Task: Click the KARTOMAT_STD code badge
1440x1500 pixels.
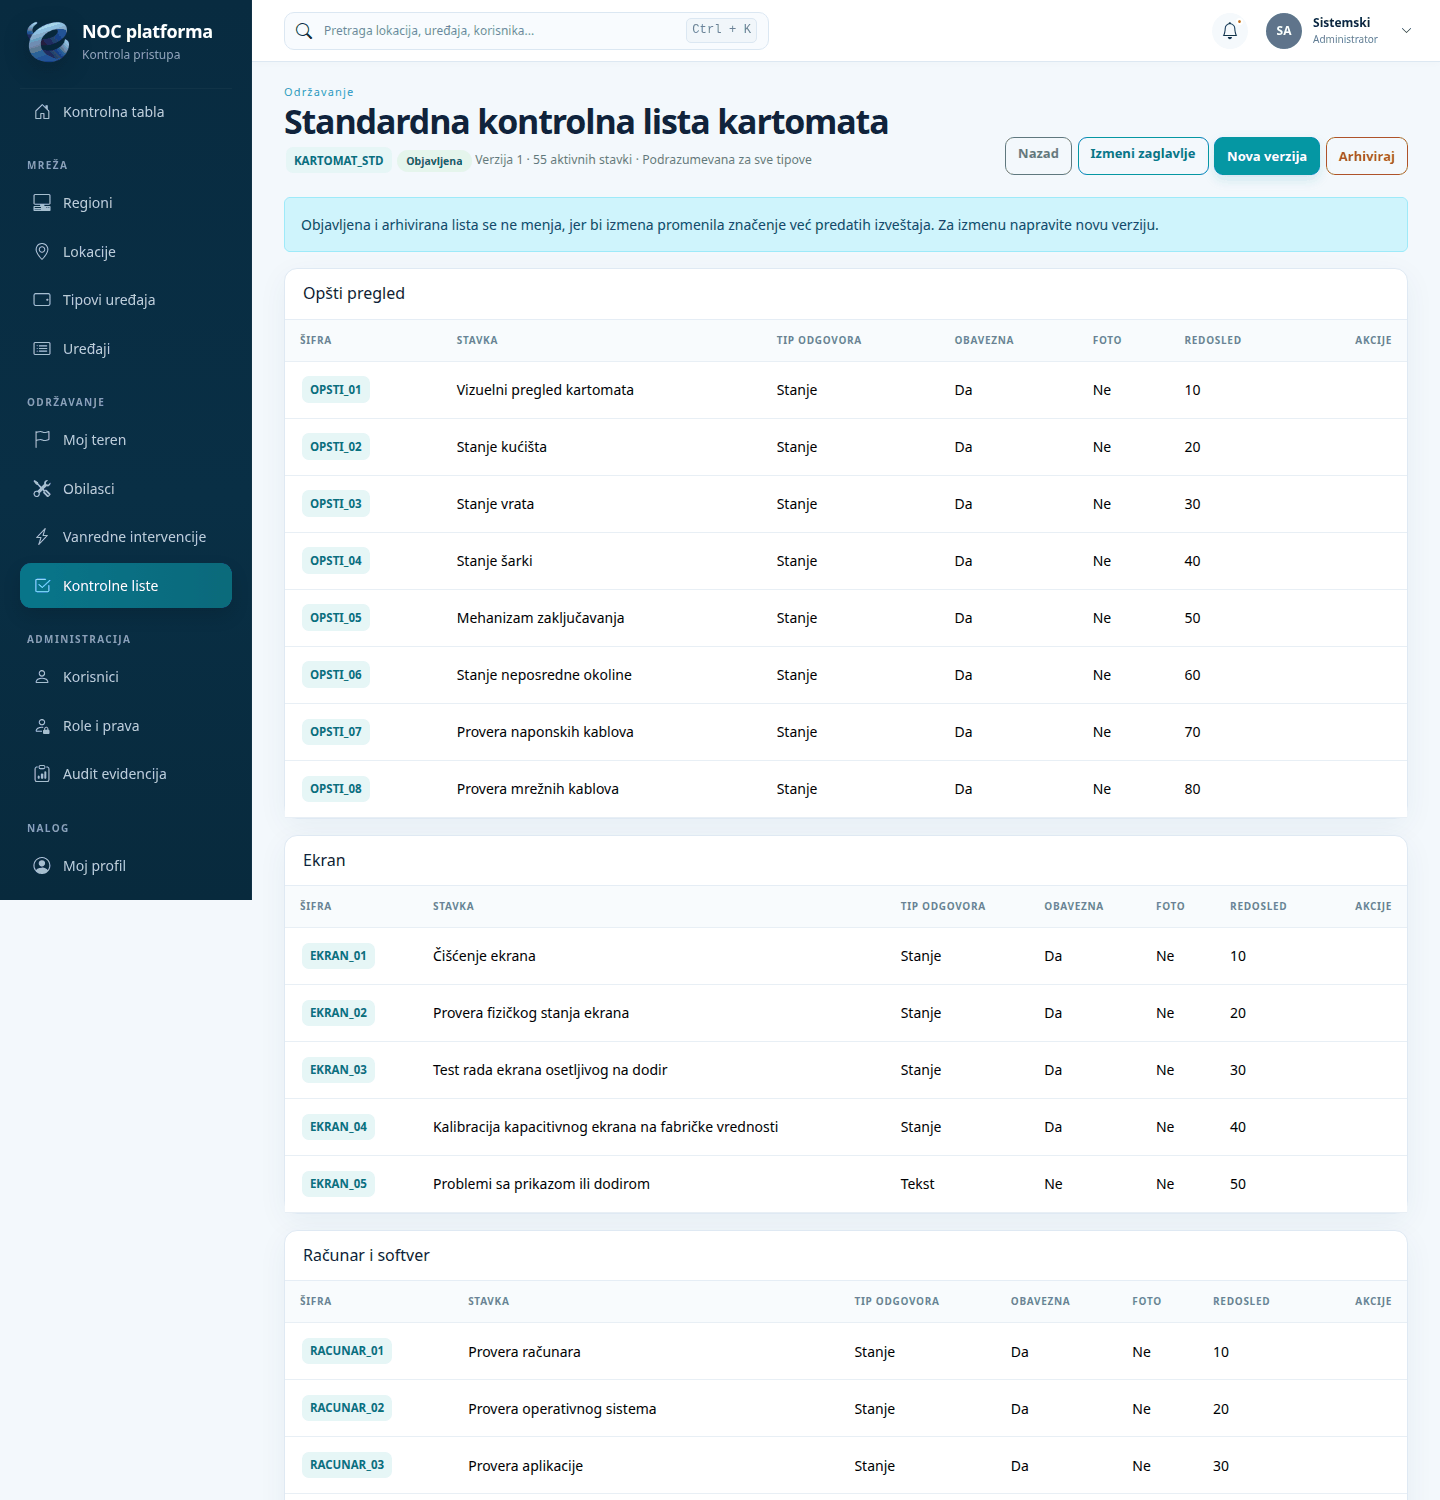Action: point(339,161)
